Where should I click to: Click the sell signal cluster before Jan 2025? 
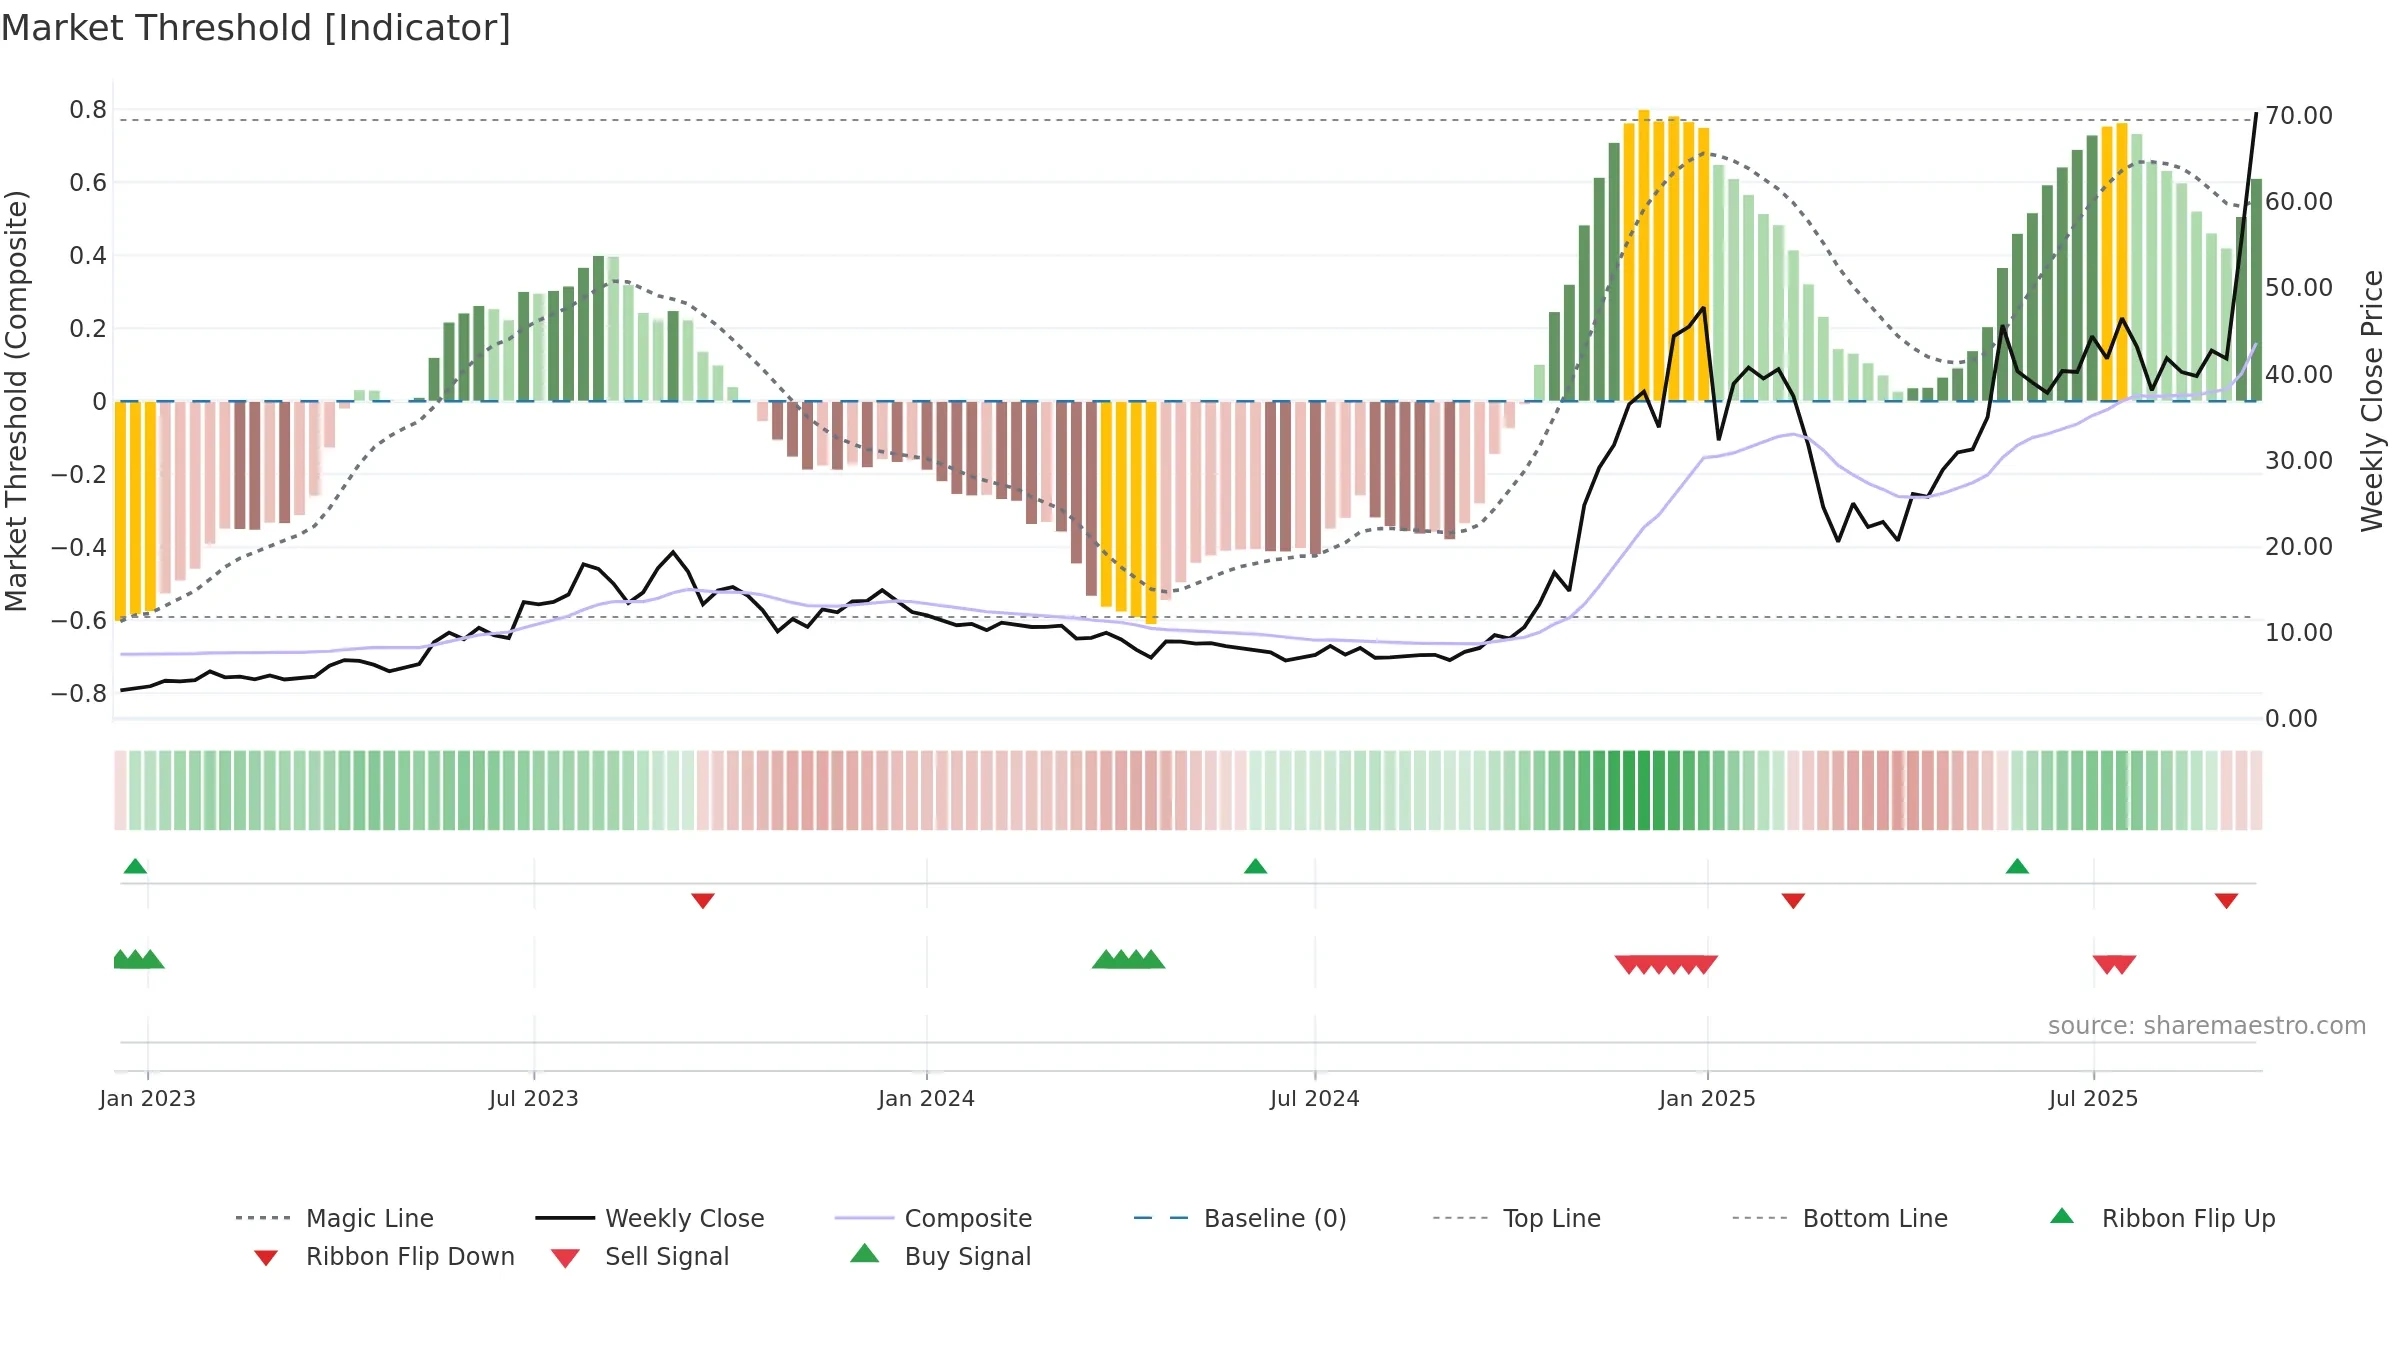(1666, 965)
